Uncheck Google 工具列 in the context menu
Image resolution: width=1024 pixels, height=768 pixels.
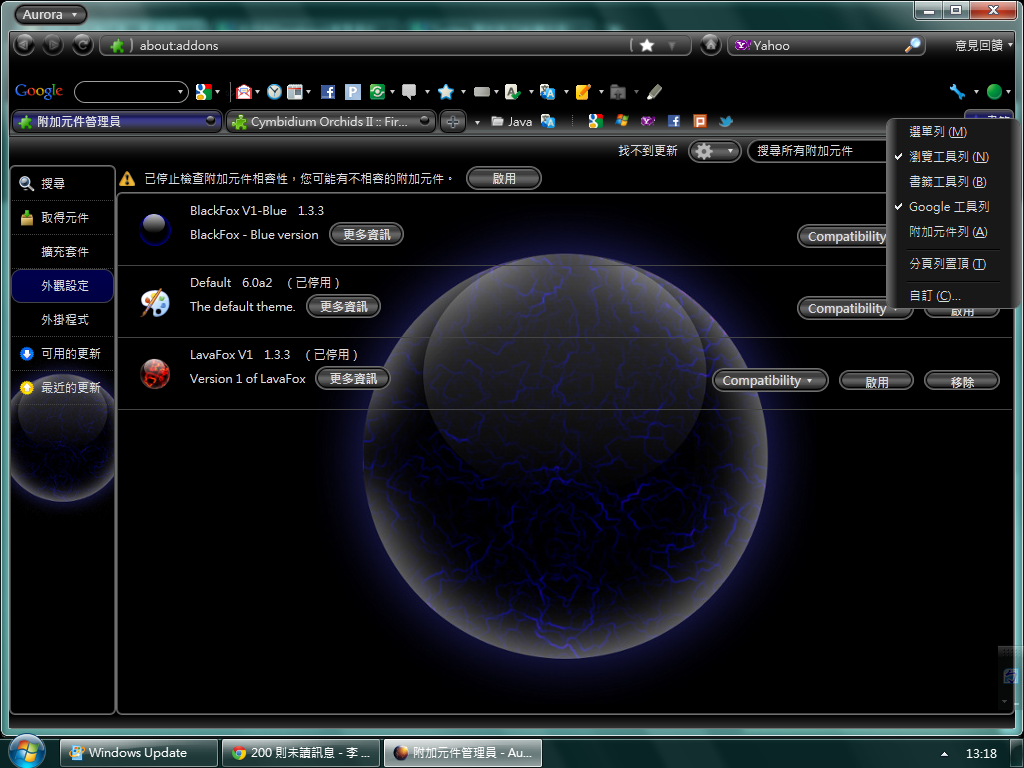tap(948, 207)
